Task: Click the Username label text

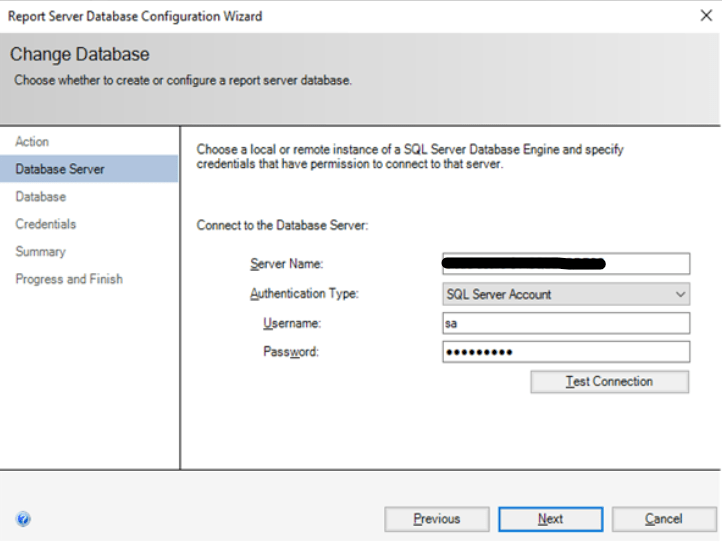Action: 294,323
